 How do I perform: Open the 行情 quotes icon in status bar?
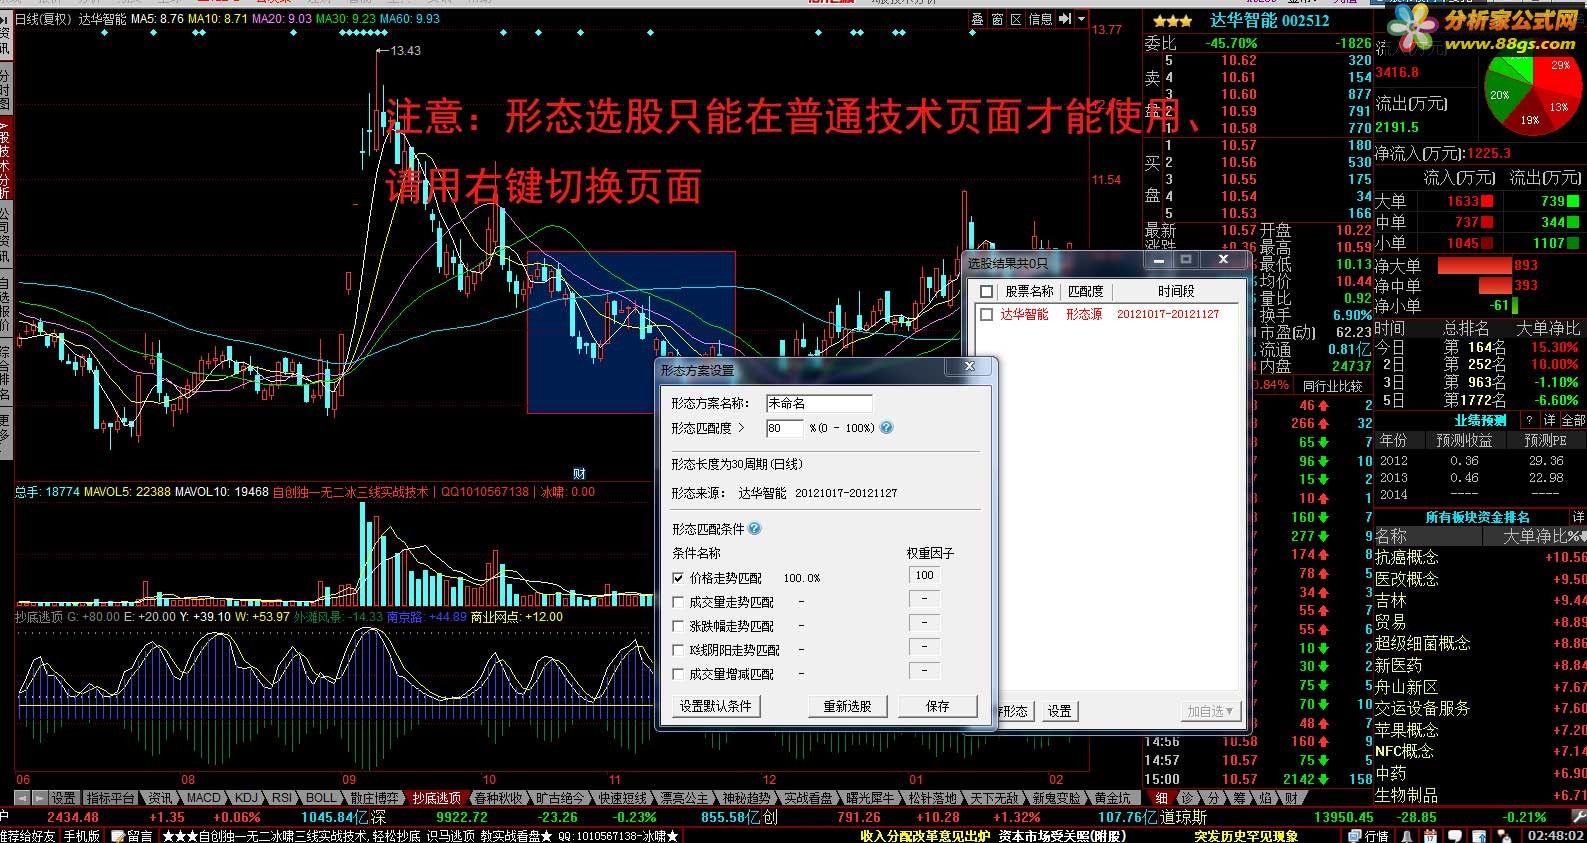pyautogui.click(x=1368, y=836)
